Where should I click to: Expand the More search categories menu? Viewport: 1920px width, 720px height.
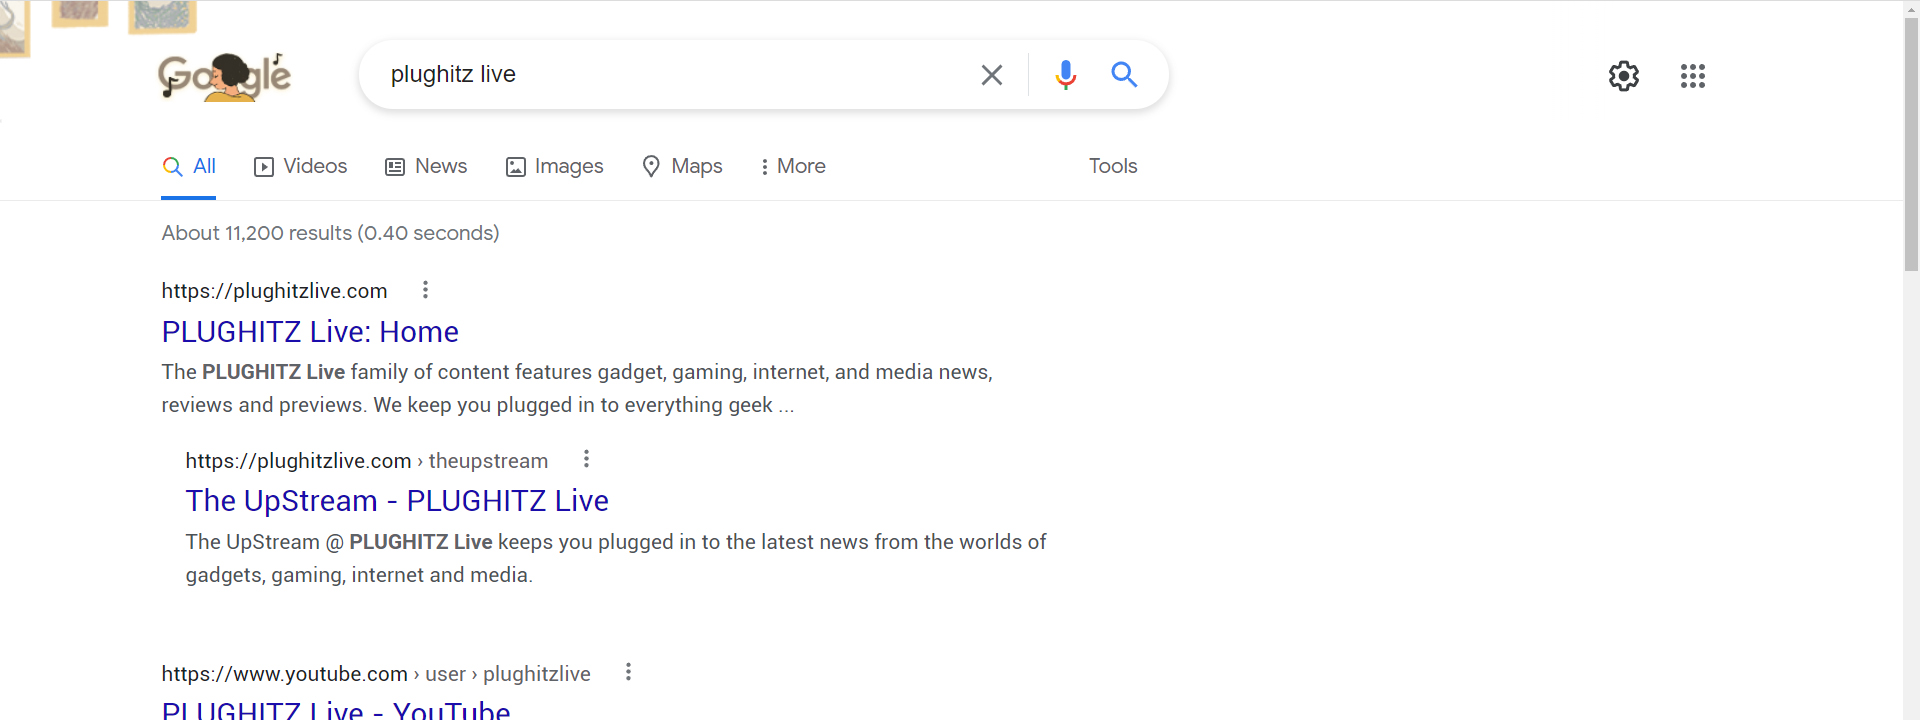(792, 166)
